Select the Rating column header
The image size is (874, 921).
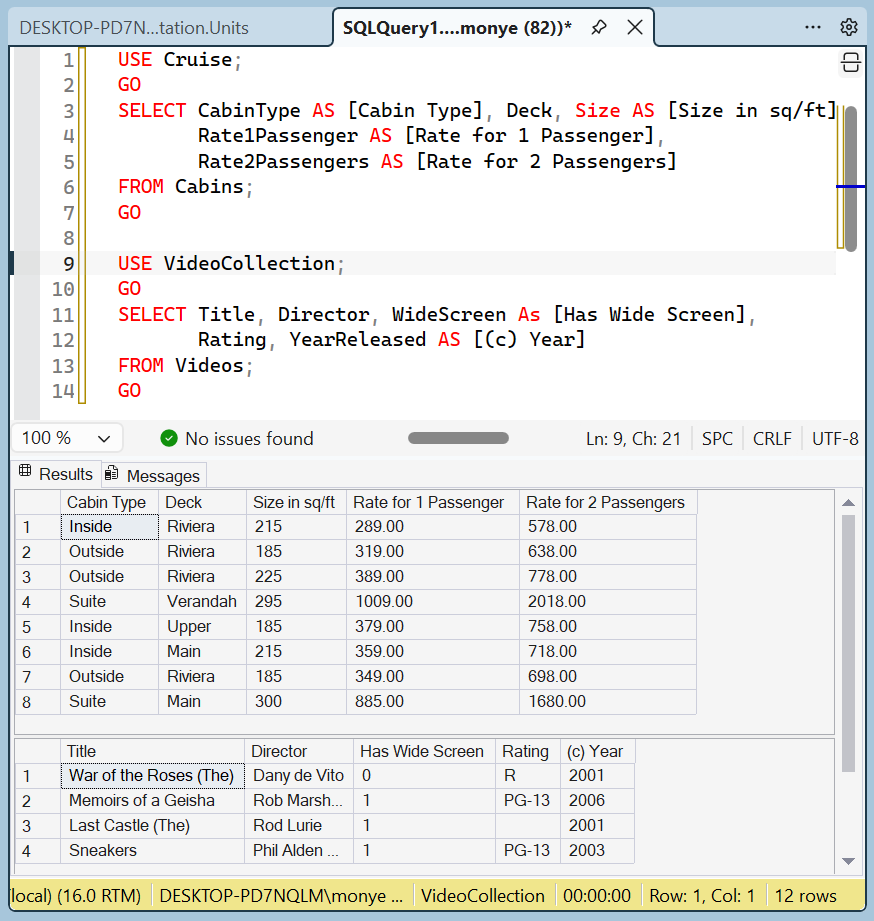[528, 751]
